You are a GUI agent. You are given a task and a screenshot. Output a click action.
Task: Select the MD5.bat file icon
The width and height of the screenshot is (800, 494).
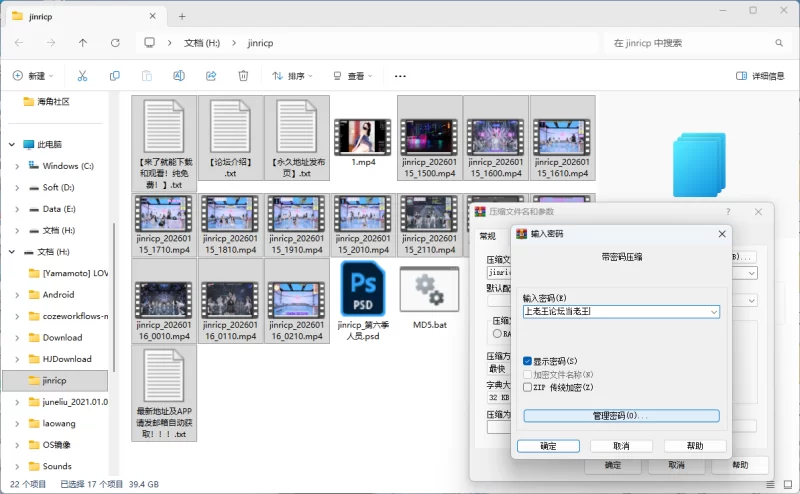(x=429, y=291)
